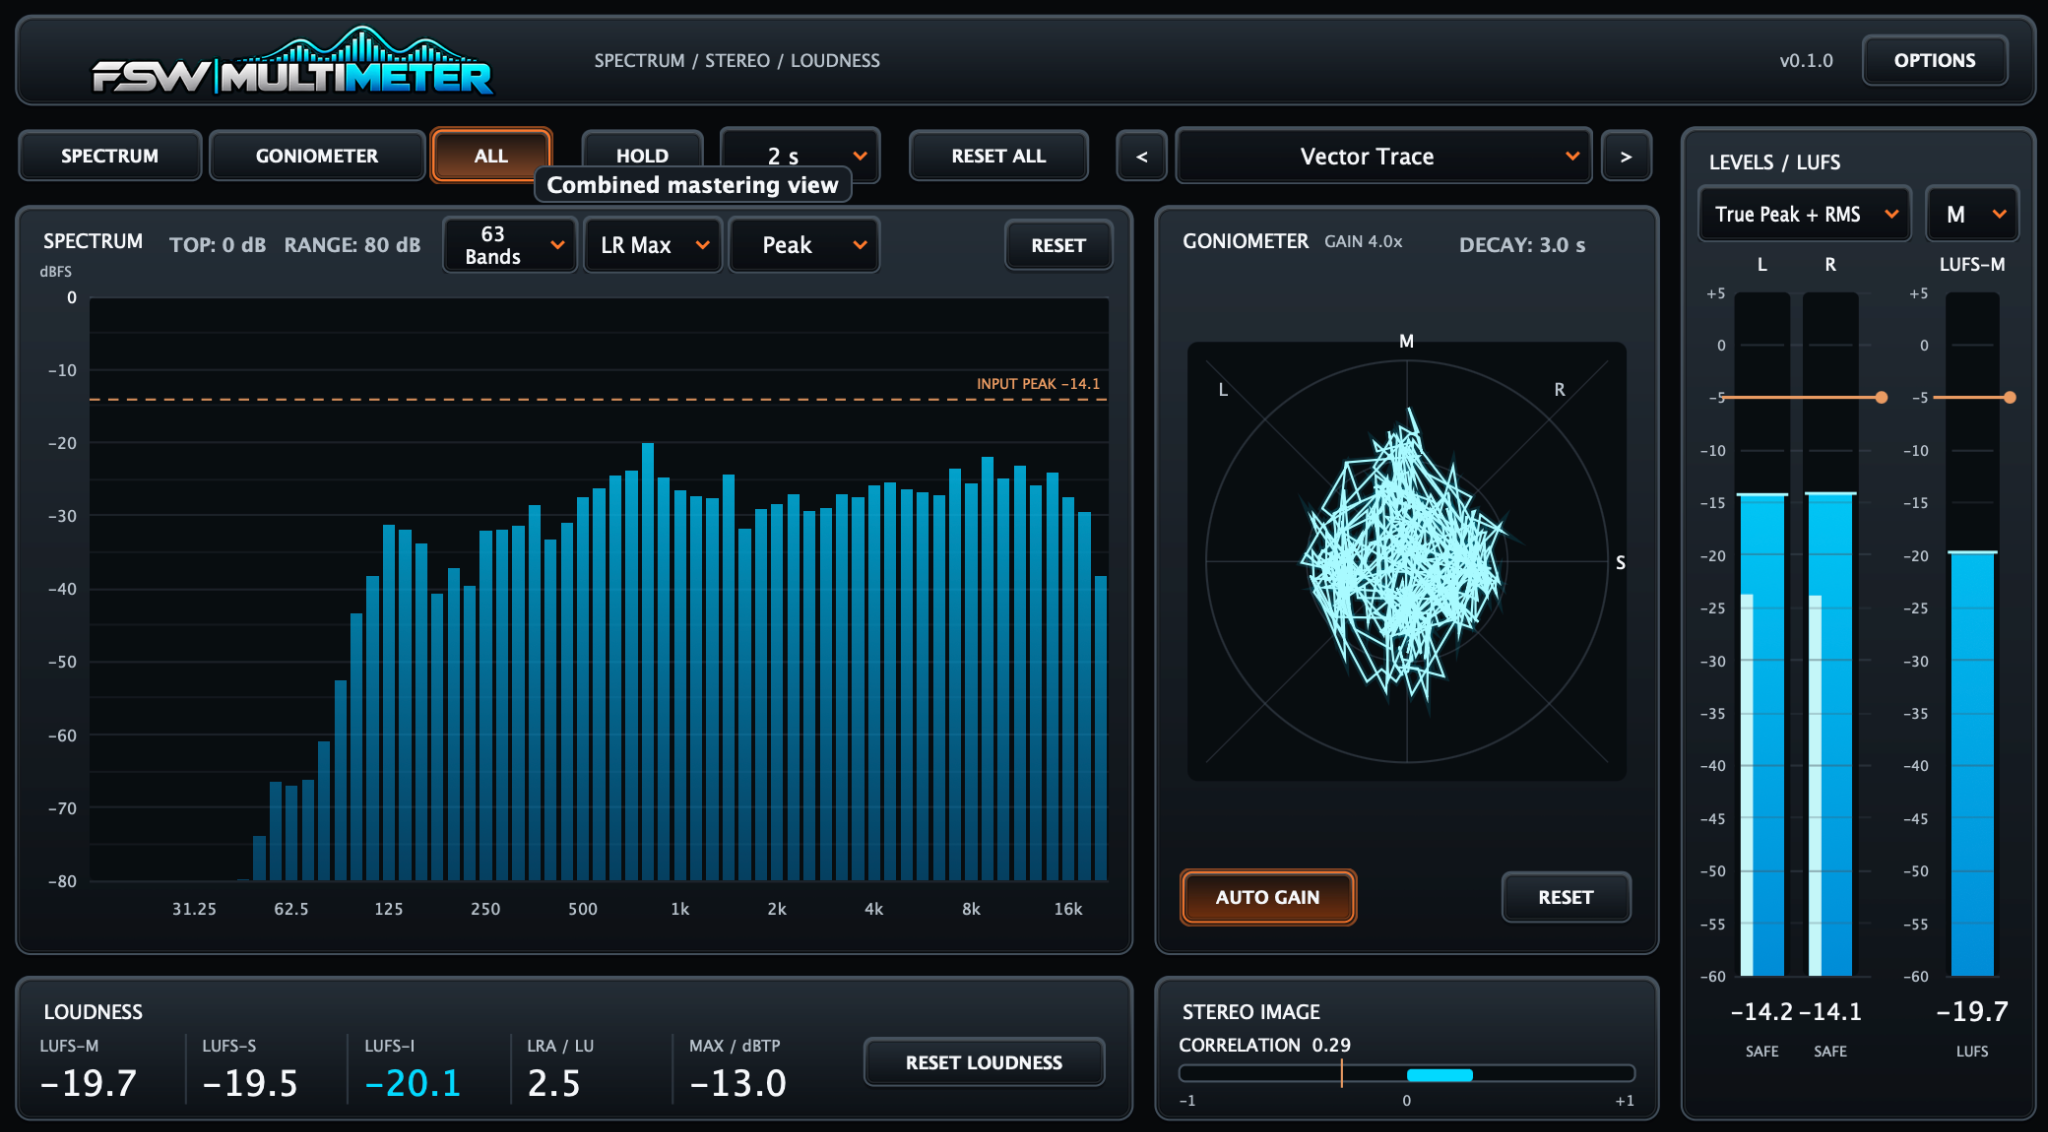Click the previous view arrow button

(x=1141, y=156)
